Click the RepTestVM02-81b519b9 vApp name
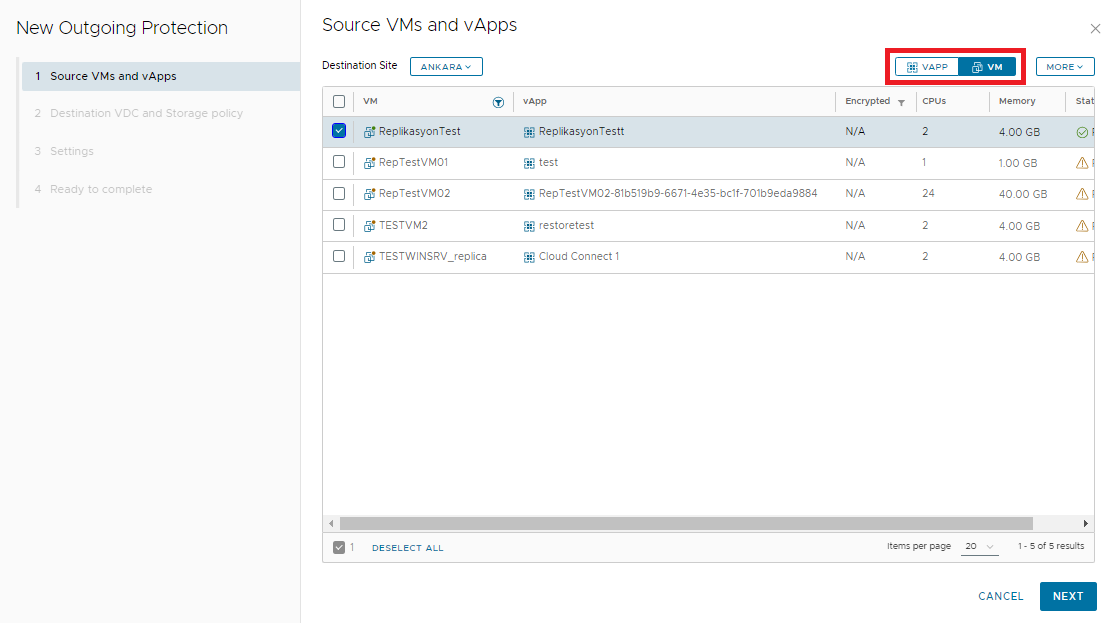1110x623 pixels. 677,194
